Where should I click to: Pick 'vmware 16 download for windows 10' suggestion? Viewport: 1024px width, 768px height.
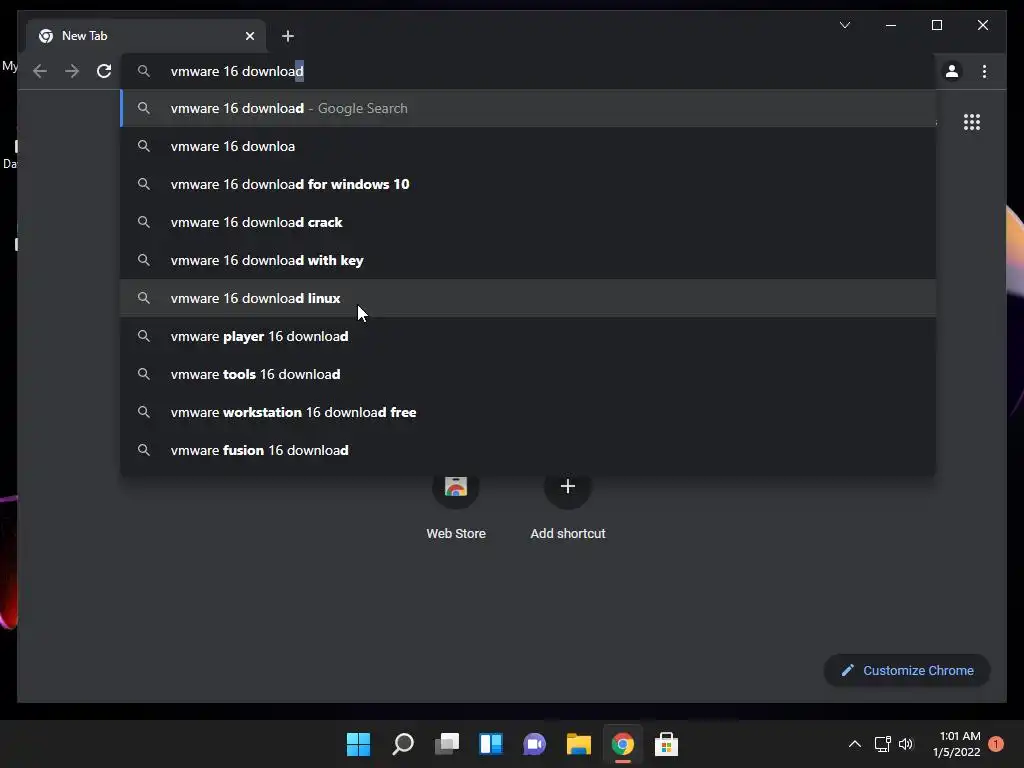528,184
